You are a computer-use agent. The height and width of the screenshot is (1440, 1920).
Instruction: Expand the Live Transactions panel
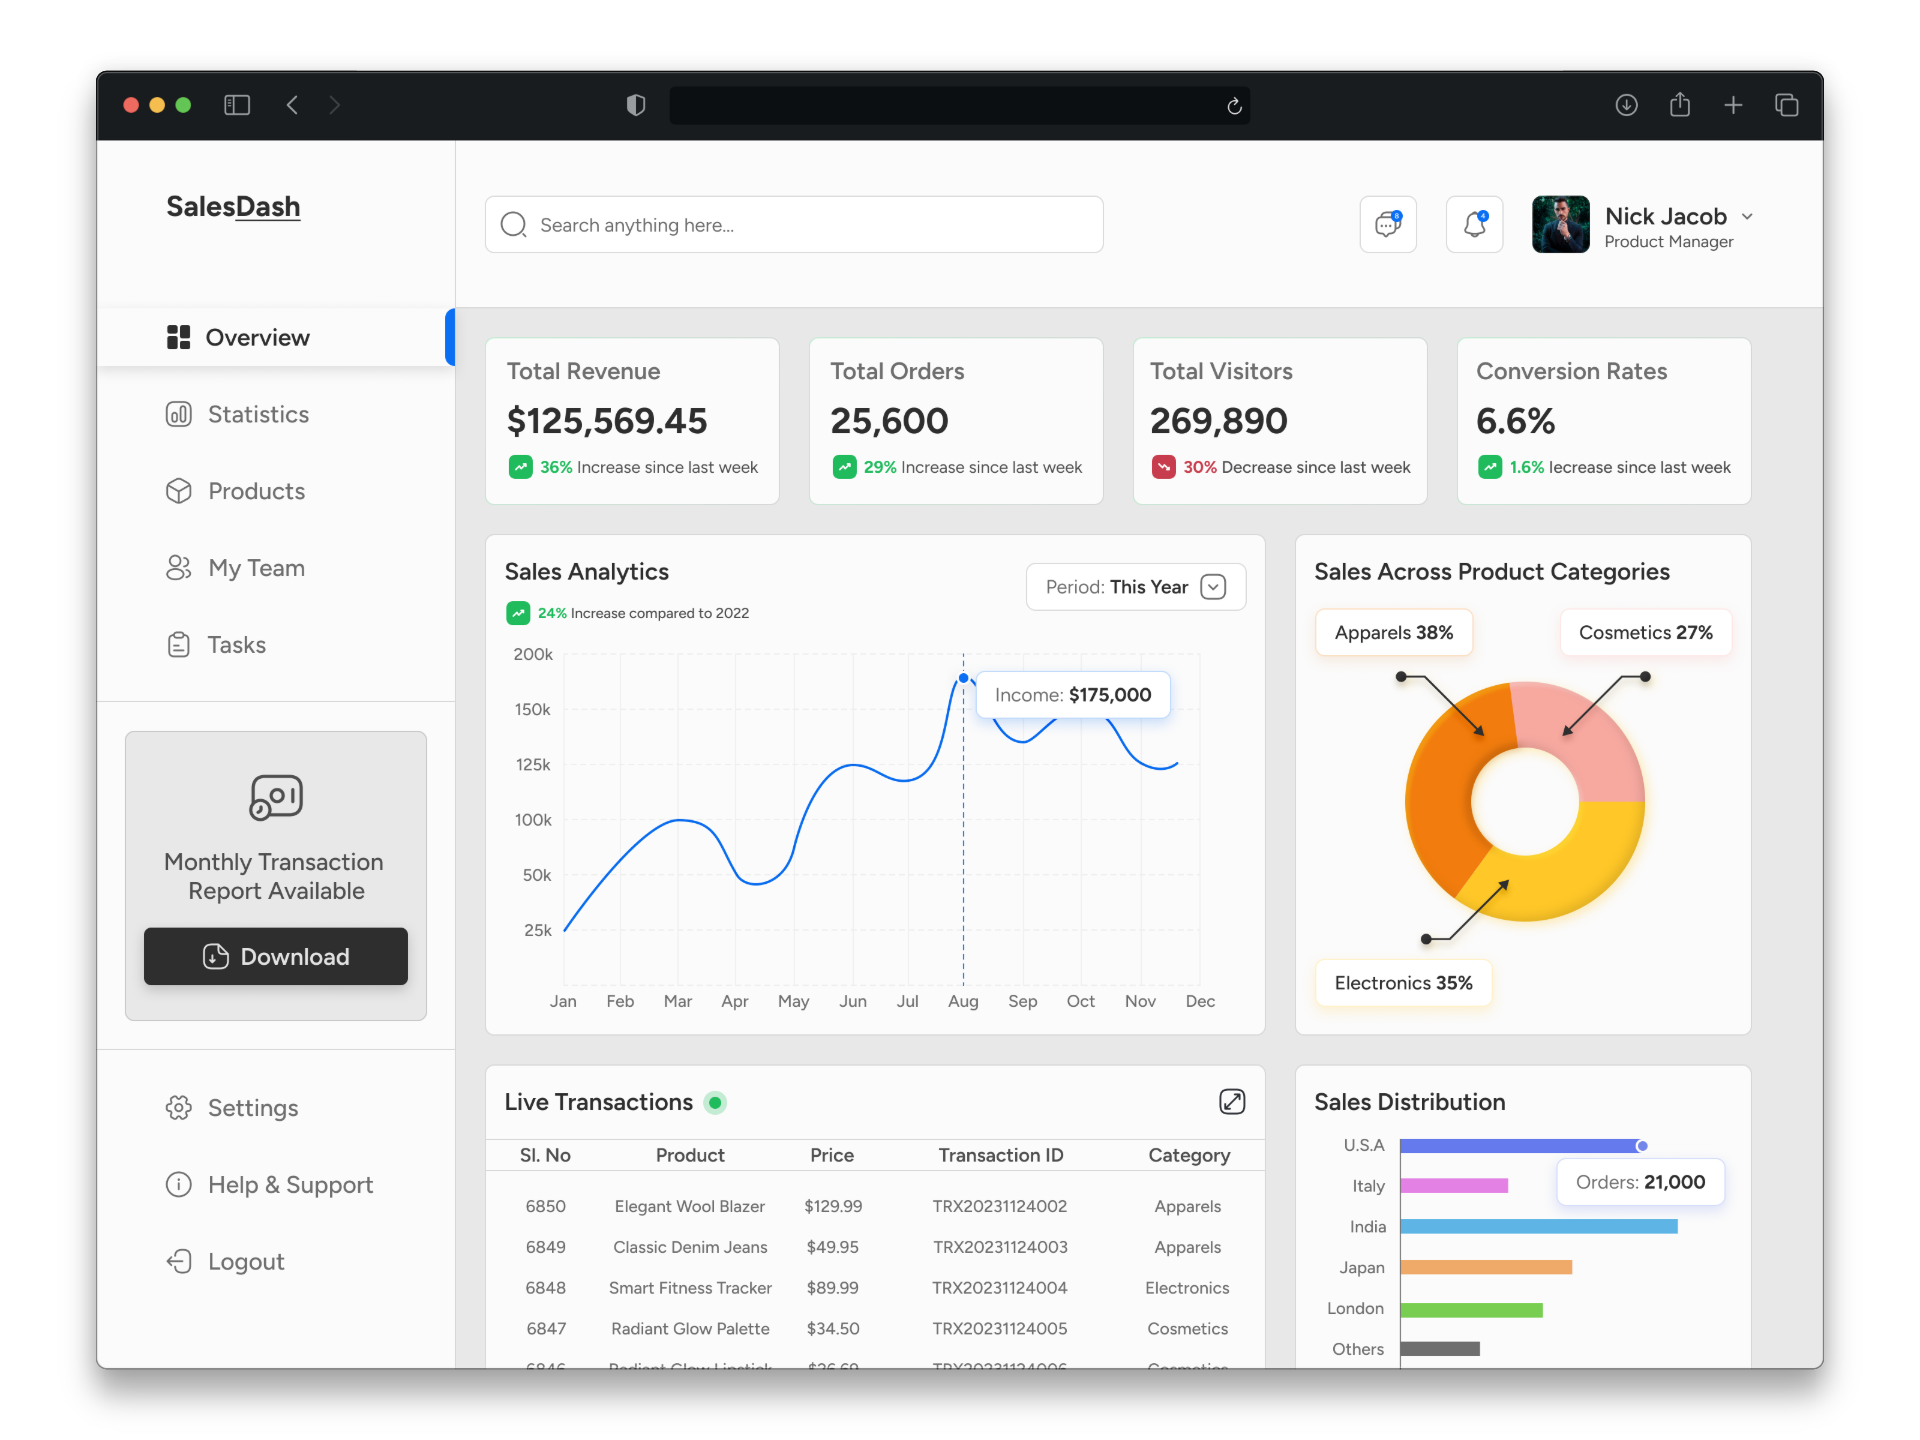(x=1232, y=1101)
